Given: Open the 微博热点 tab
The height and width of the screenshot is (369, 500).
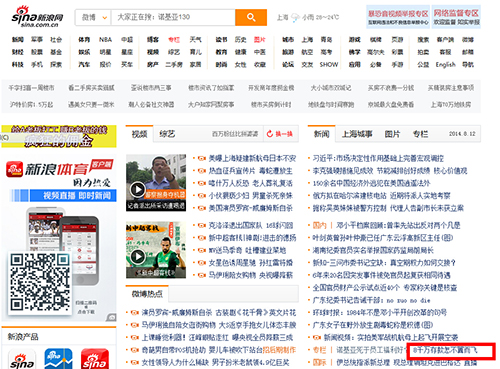Looking at the screenshot, I should (147, 294).
